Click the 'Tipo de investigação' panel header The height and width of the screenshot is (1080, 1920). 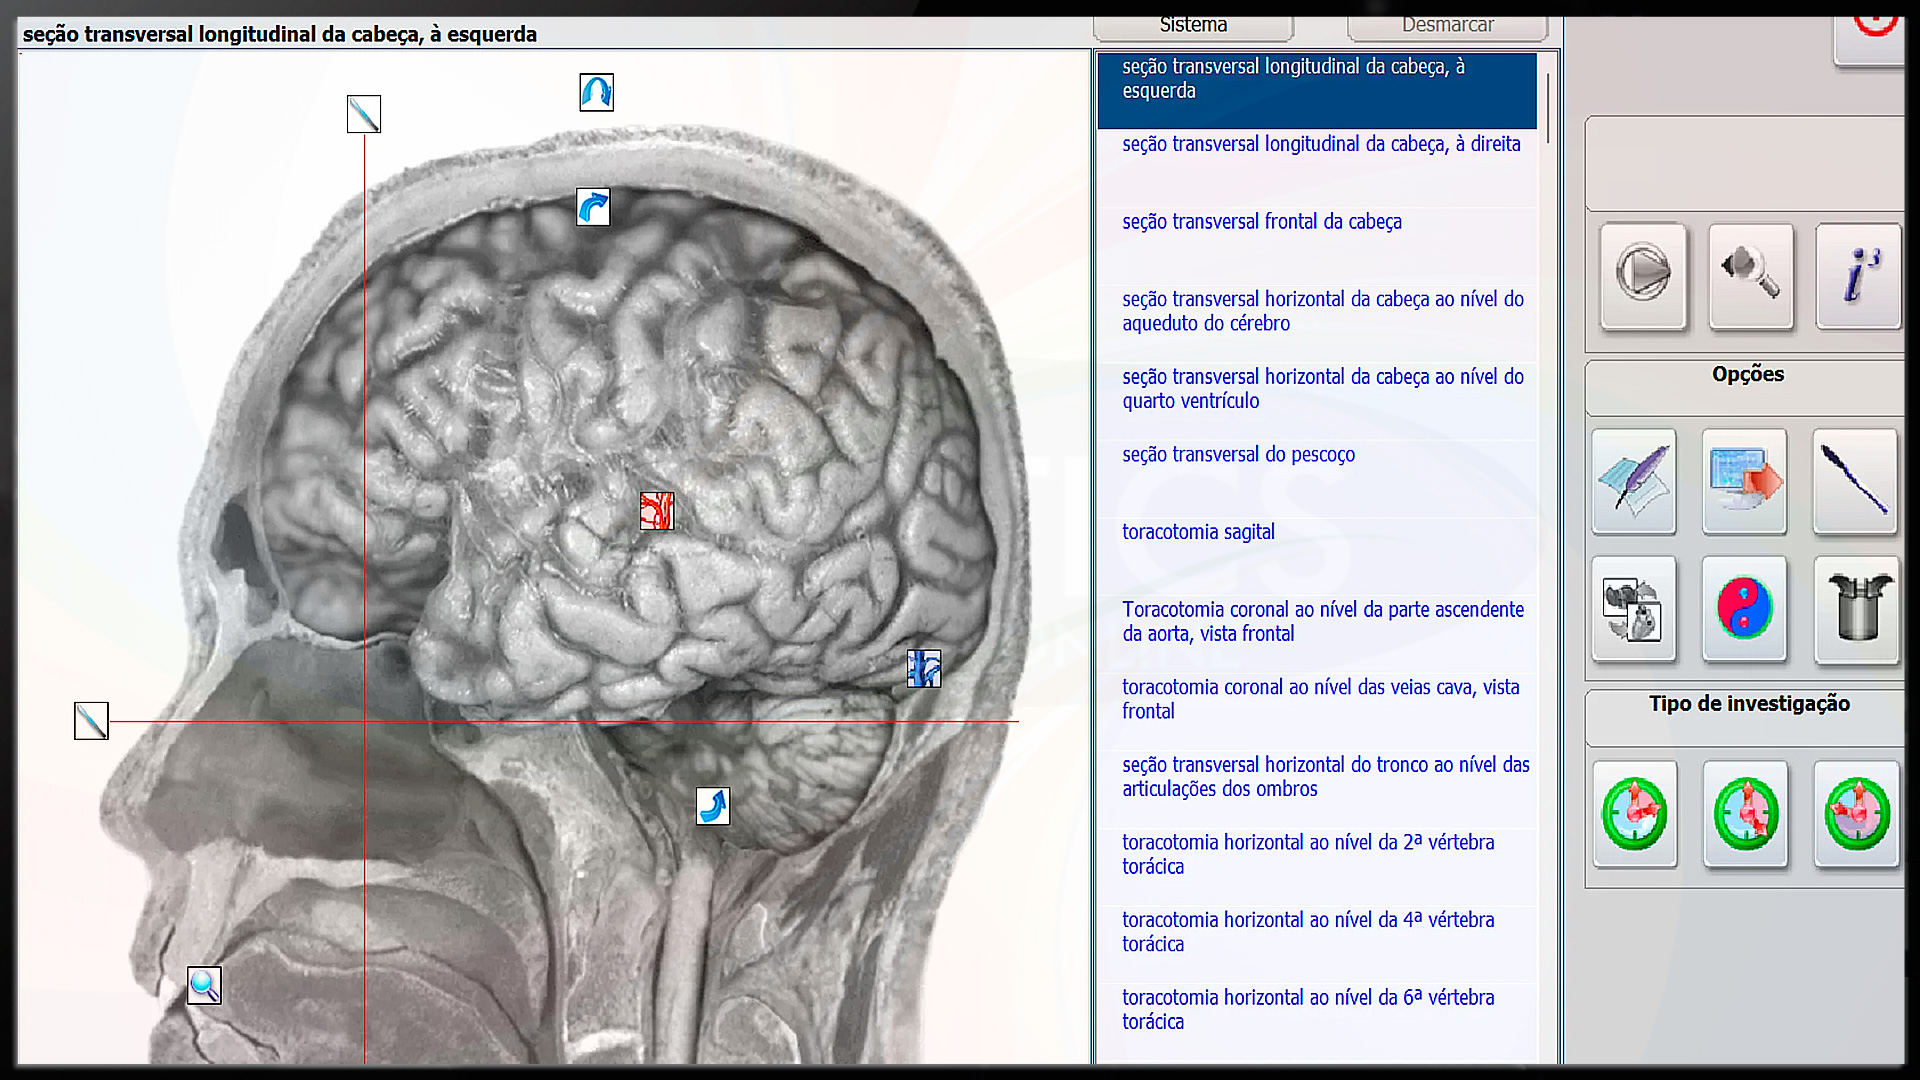[1747, 717]
